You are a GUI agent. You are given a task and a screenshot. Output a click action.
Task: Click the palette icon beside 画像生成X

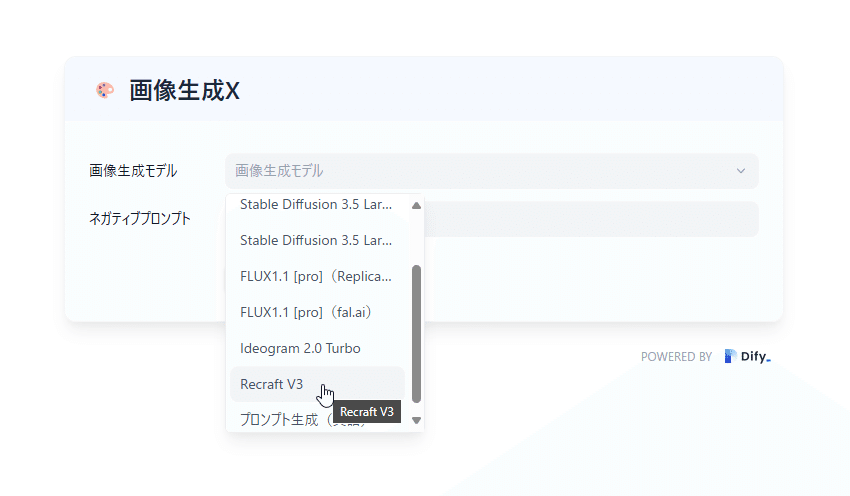pos(105,90)
